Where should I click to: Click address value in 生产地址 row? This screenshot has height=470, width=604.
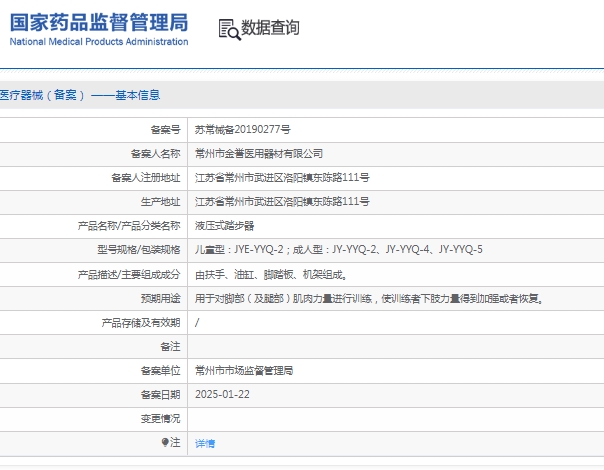pyautogui.click(x=282, y=201)
